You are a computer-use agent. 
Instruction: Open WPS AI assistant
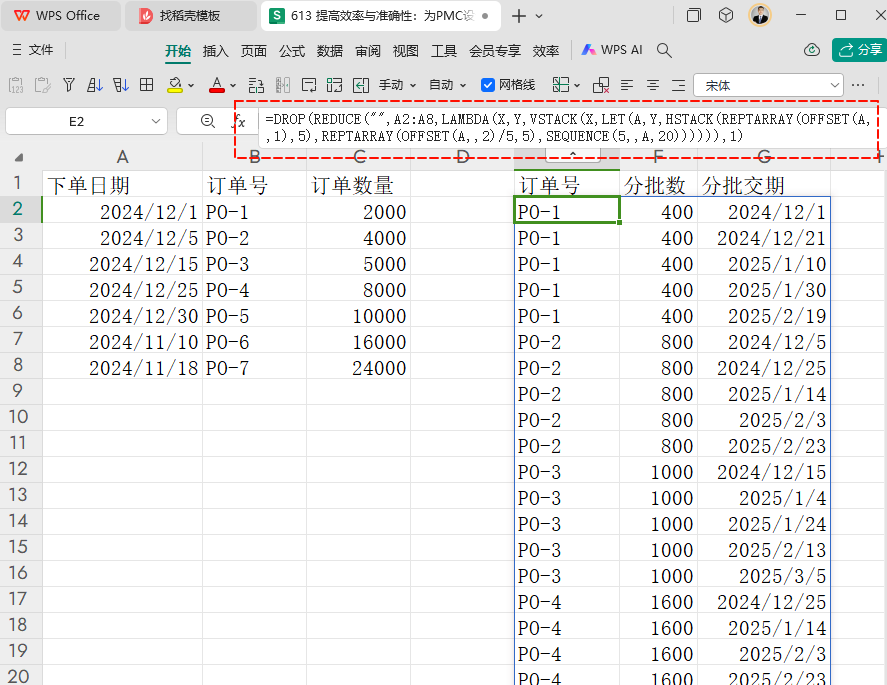tap(612, 50)
